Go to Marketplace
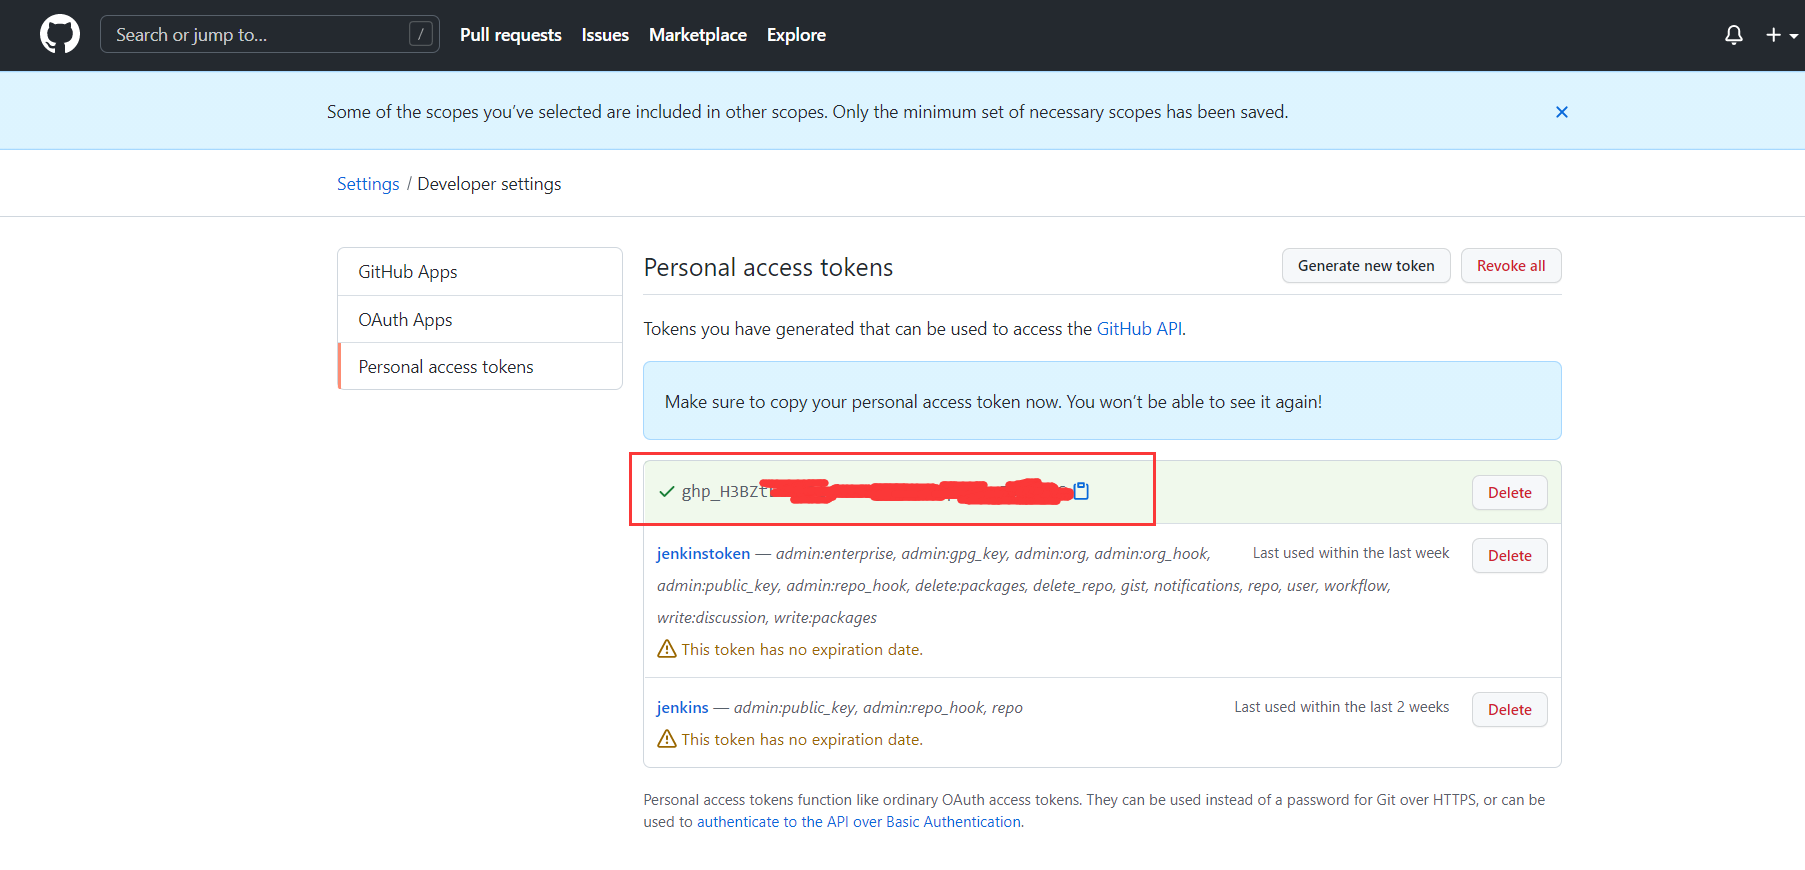 (698, 35)
